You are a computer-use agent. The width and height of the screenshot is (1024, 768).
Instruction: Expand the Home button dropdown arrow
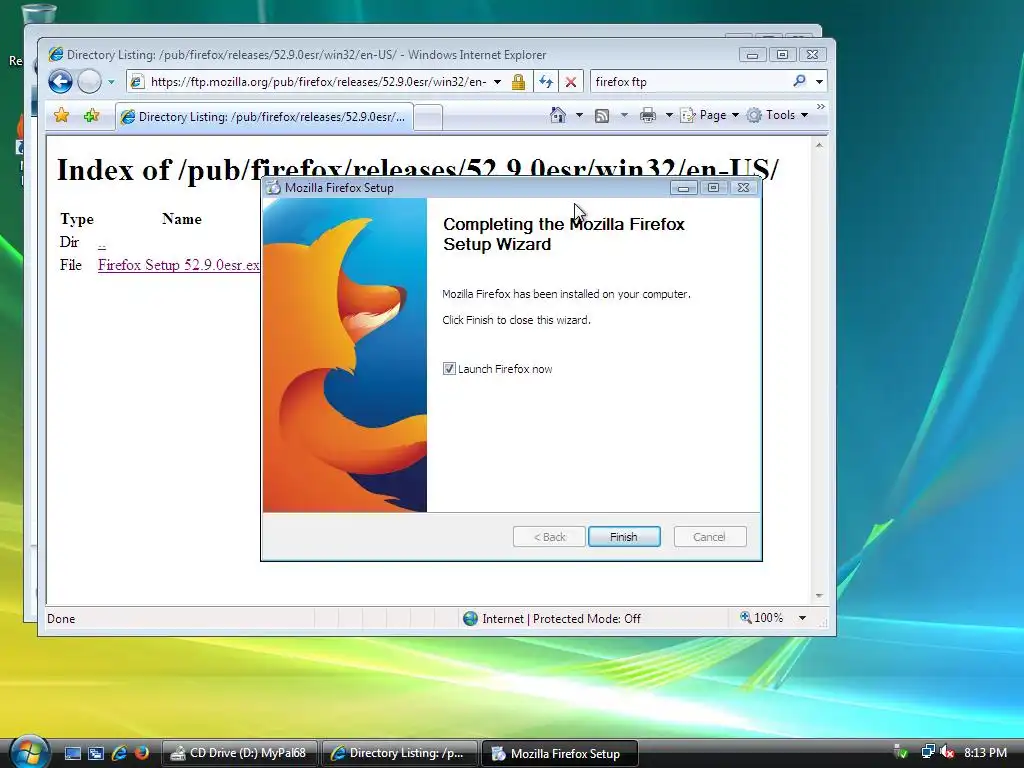point(579,115)
